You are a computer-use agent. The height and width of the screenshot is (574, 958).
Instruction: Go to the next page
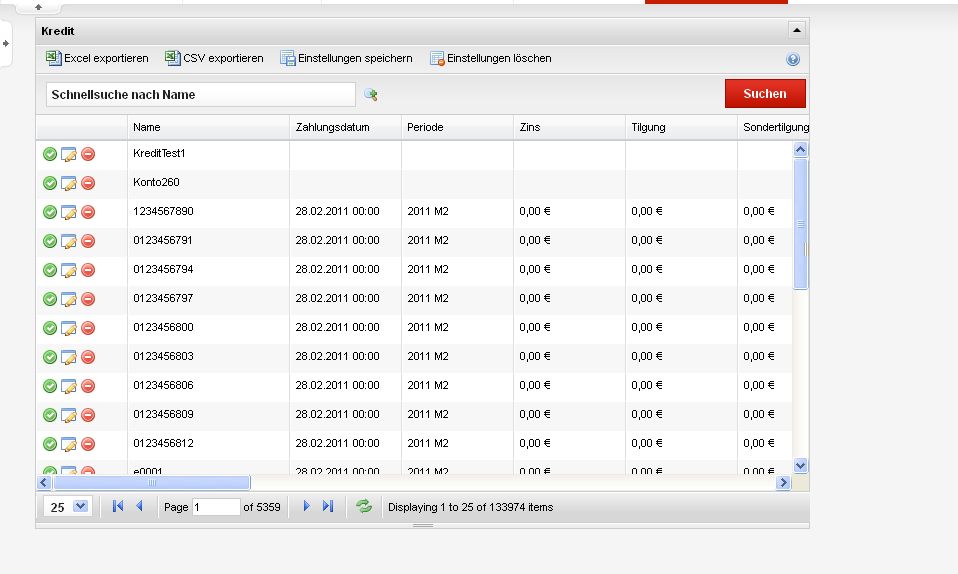coord(306,507)
